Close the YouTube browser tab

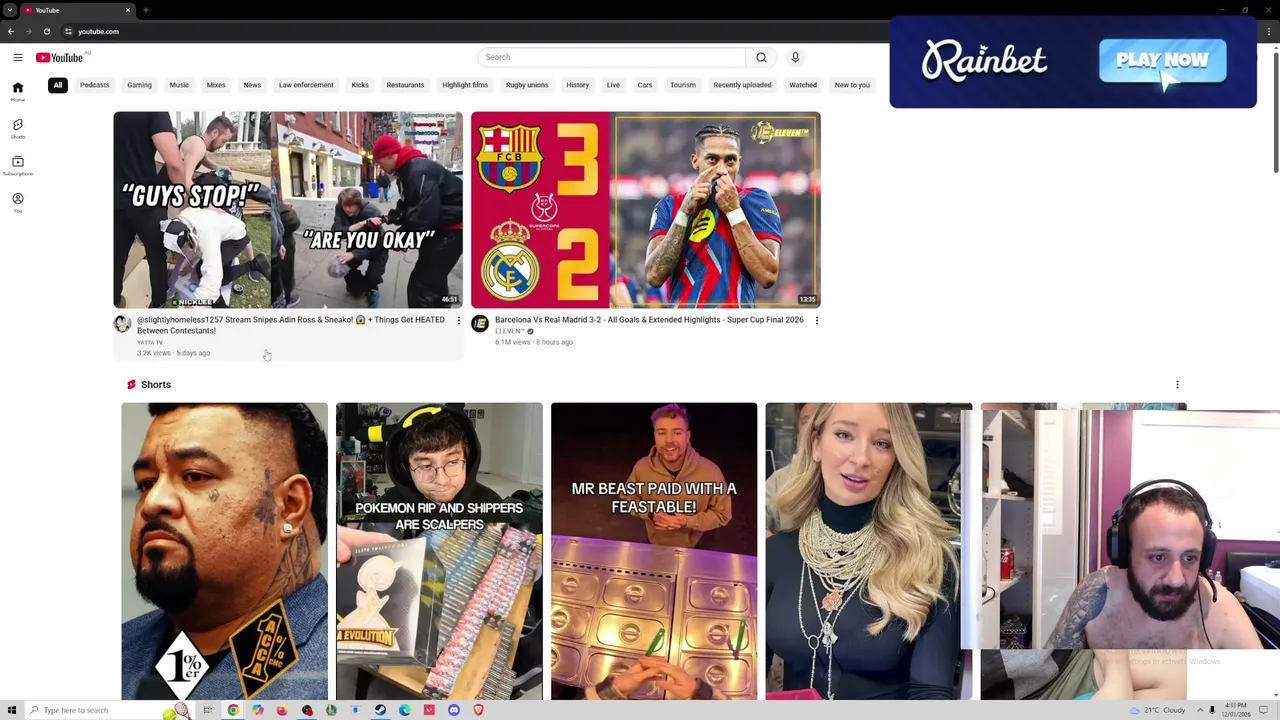(x=128, y=10)
